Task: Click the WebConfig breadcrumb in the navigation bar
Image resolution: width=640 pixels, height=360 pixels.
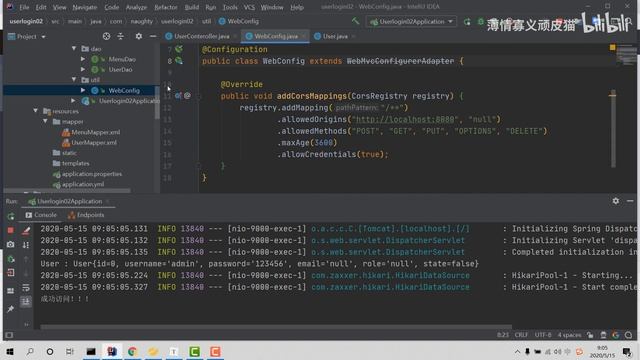Action: point(239,21)
